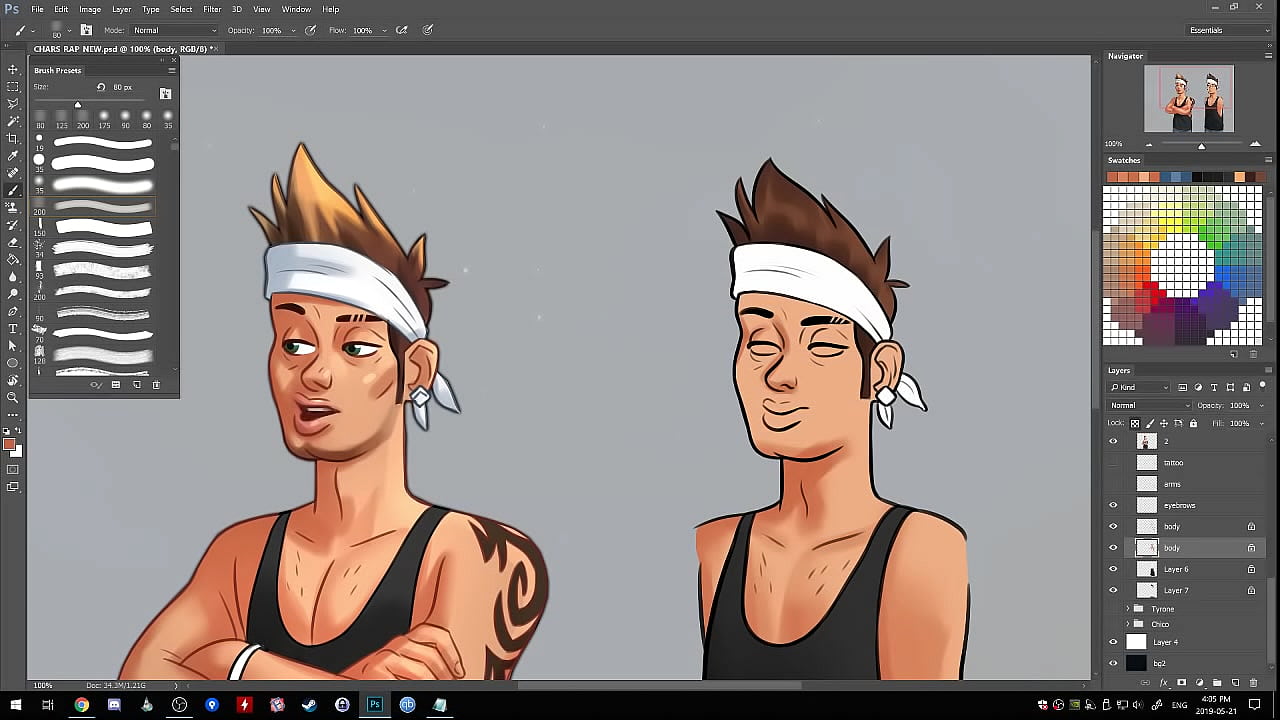Pick the Eyedropper tool
Screen dimensions: 1280x720
pos(13,156)
